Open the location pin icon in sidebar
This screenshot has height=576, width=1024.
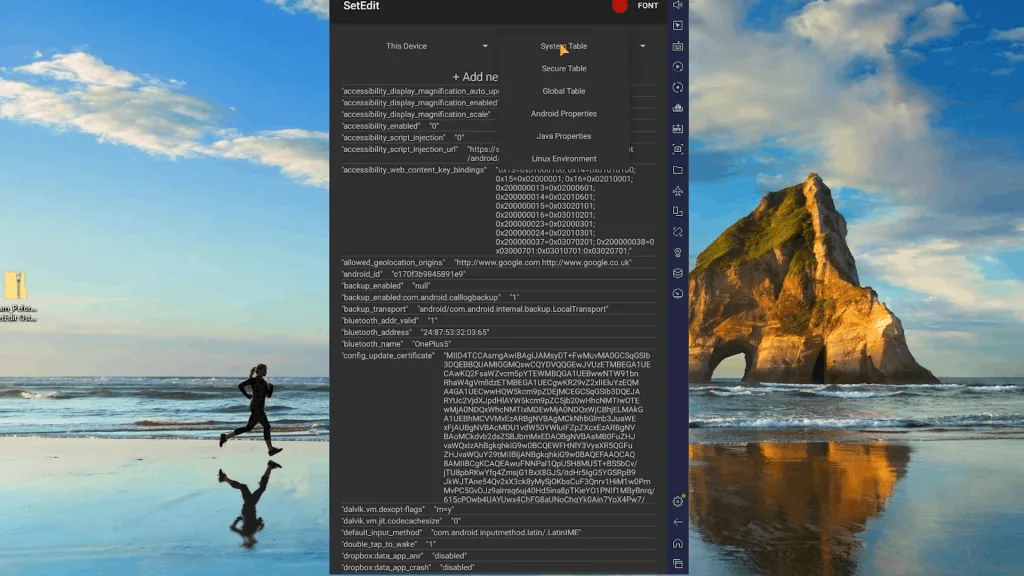(678, 253)
